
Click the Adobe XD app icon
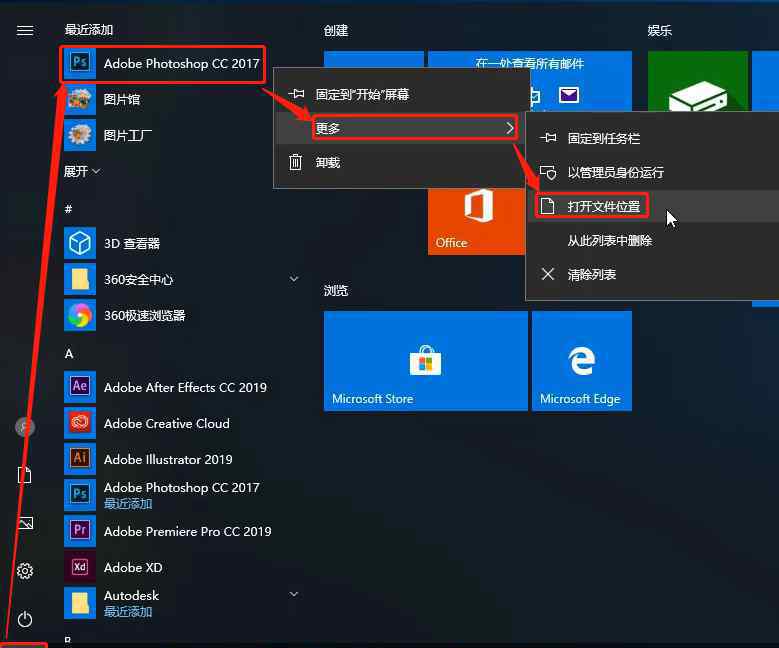pyautogui.click(x=79, y=567)
